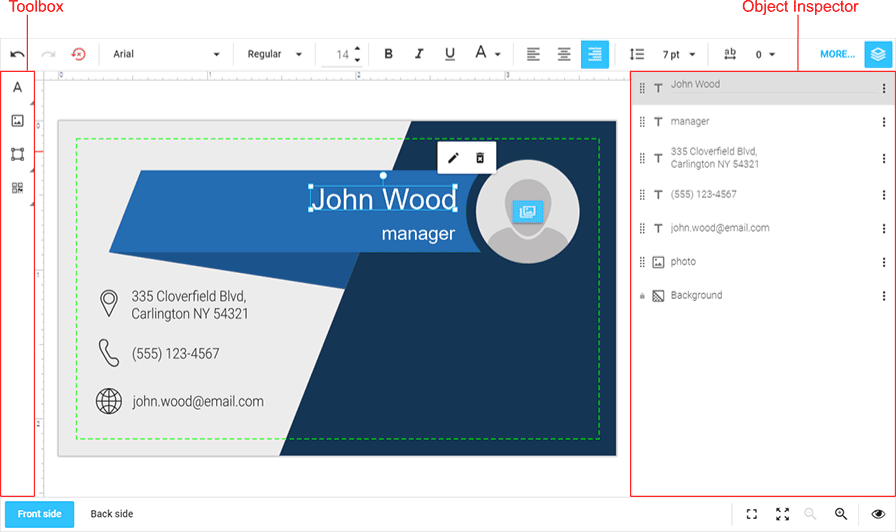Open the Arial font dropdown
Screen dimensions: 896x532
(166, 54)
